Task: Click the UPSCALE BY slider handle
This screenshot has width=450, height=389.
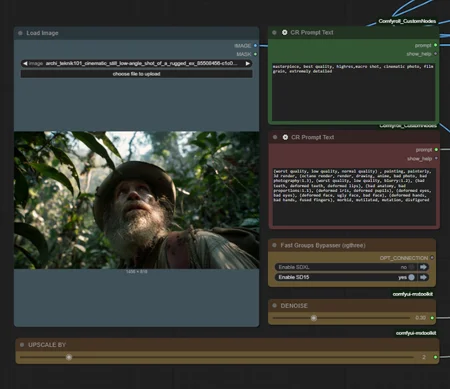Action: tap(69, 357)
